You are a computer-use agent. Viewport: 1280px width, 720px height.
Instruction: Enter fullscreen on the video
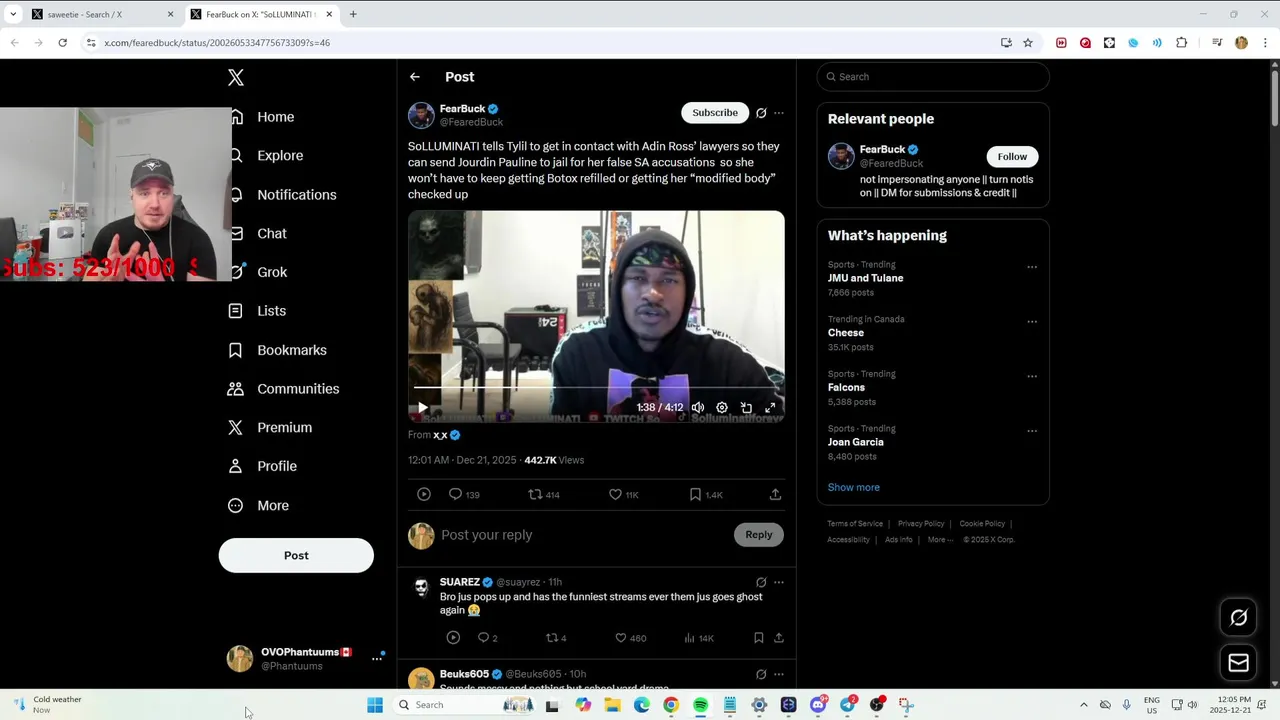pyautogui.click(x=770, y=408)
